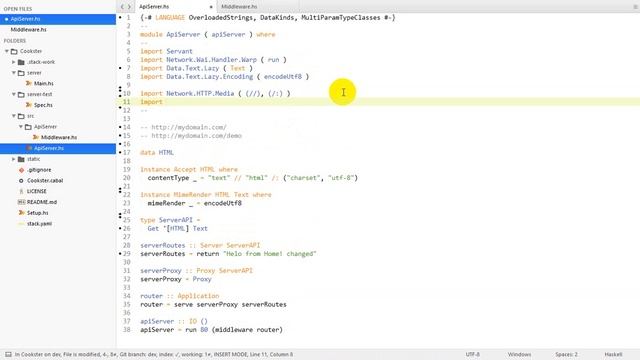Image resolution: width=640 pixels, height=360 pixels.
Task: Collapse the src folder arrow
Action: 13,116
